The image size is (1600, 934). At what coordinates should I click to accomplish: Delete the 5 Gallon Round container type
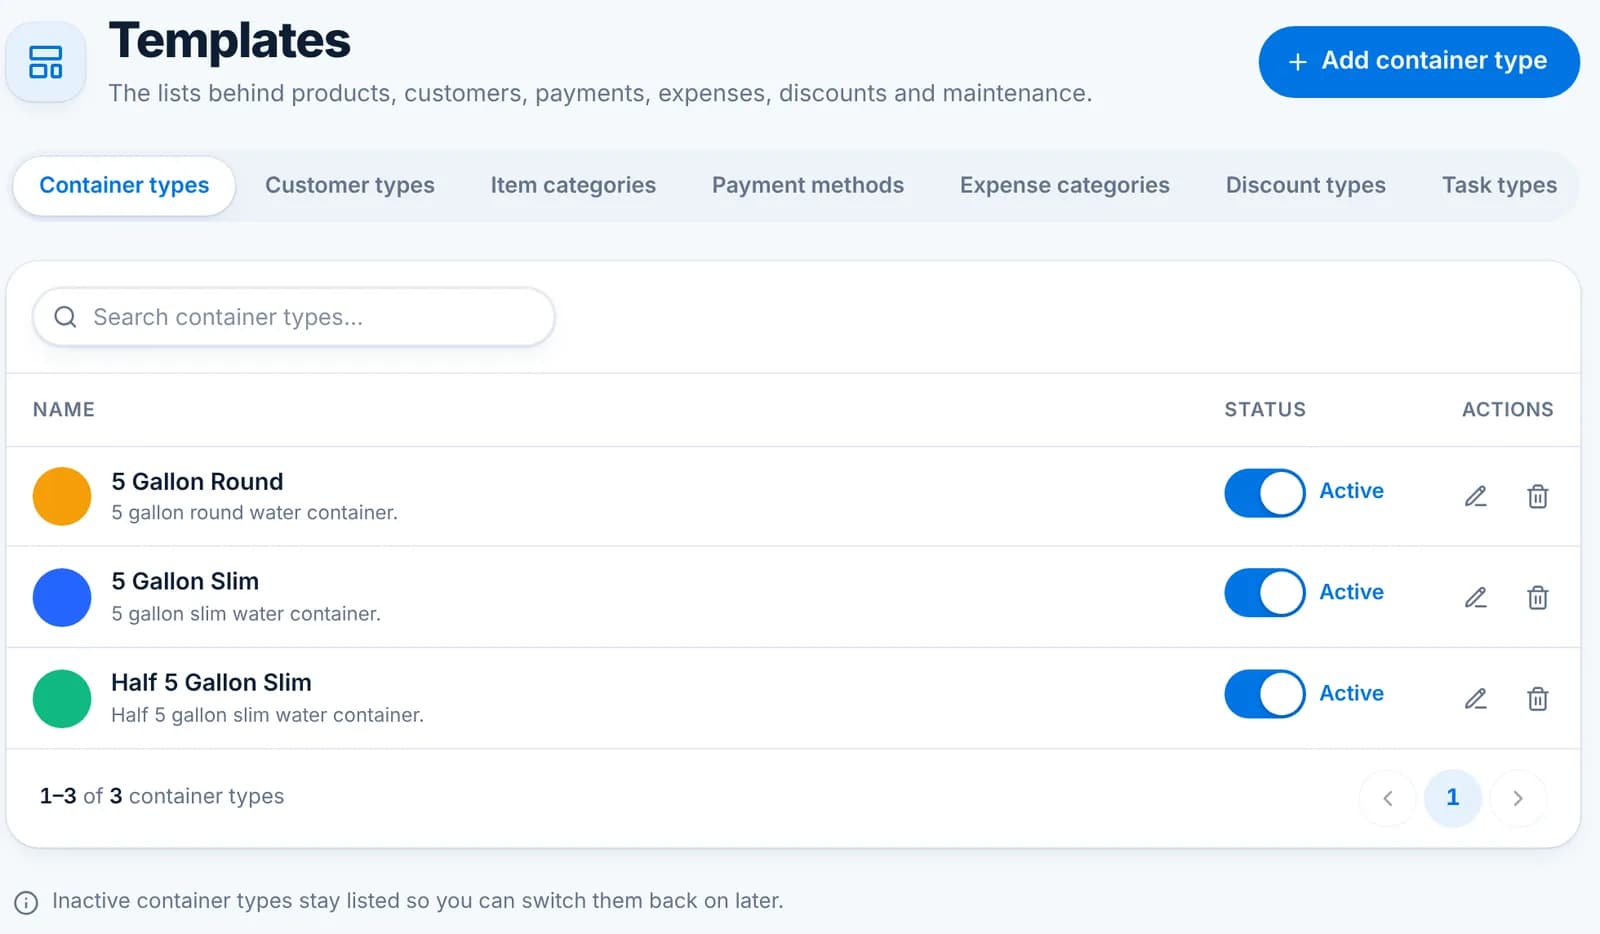pos(1537,496)
